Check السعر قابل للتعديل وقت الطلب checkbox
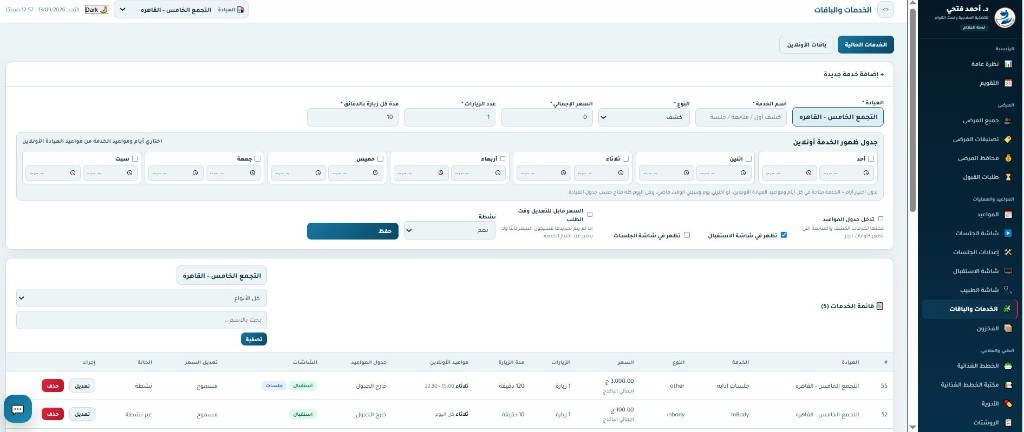This screenshot has height=432, width=1024. click(590, 214)
